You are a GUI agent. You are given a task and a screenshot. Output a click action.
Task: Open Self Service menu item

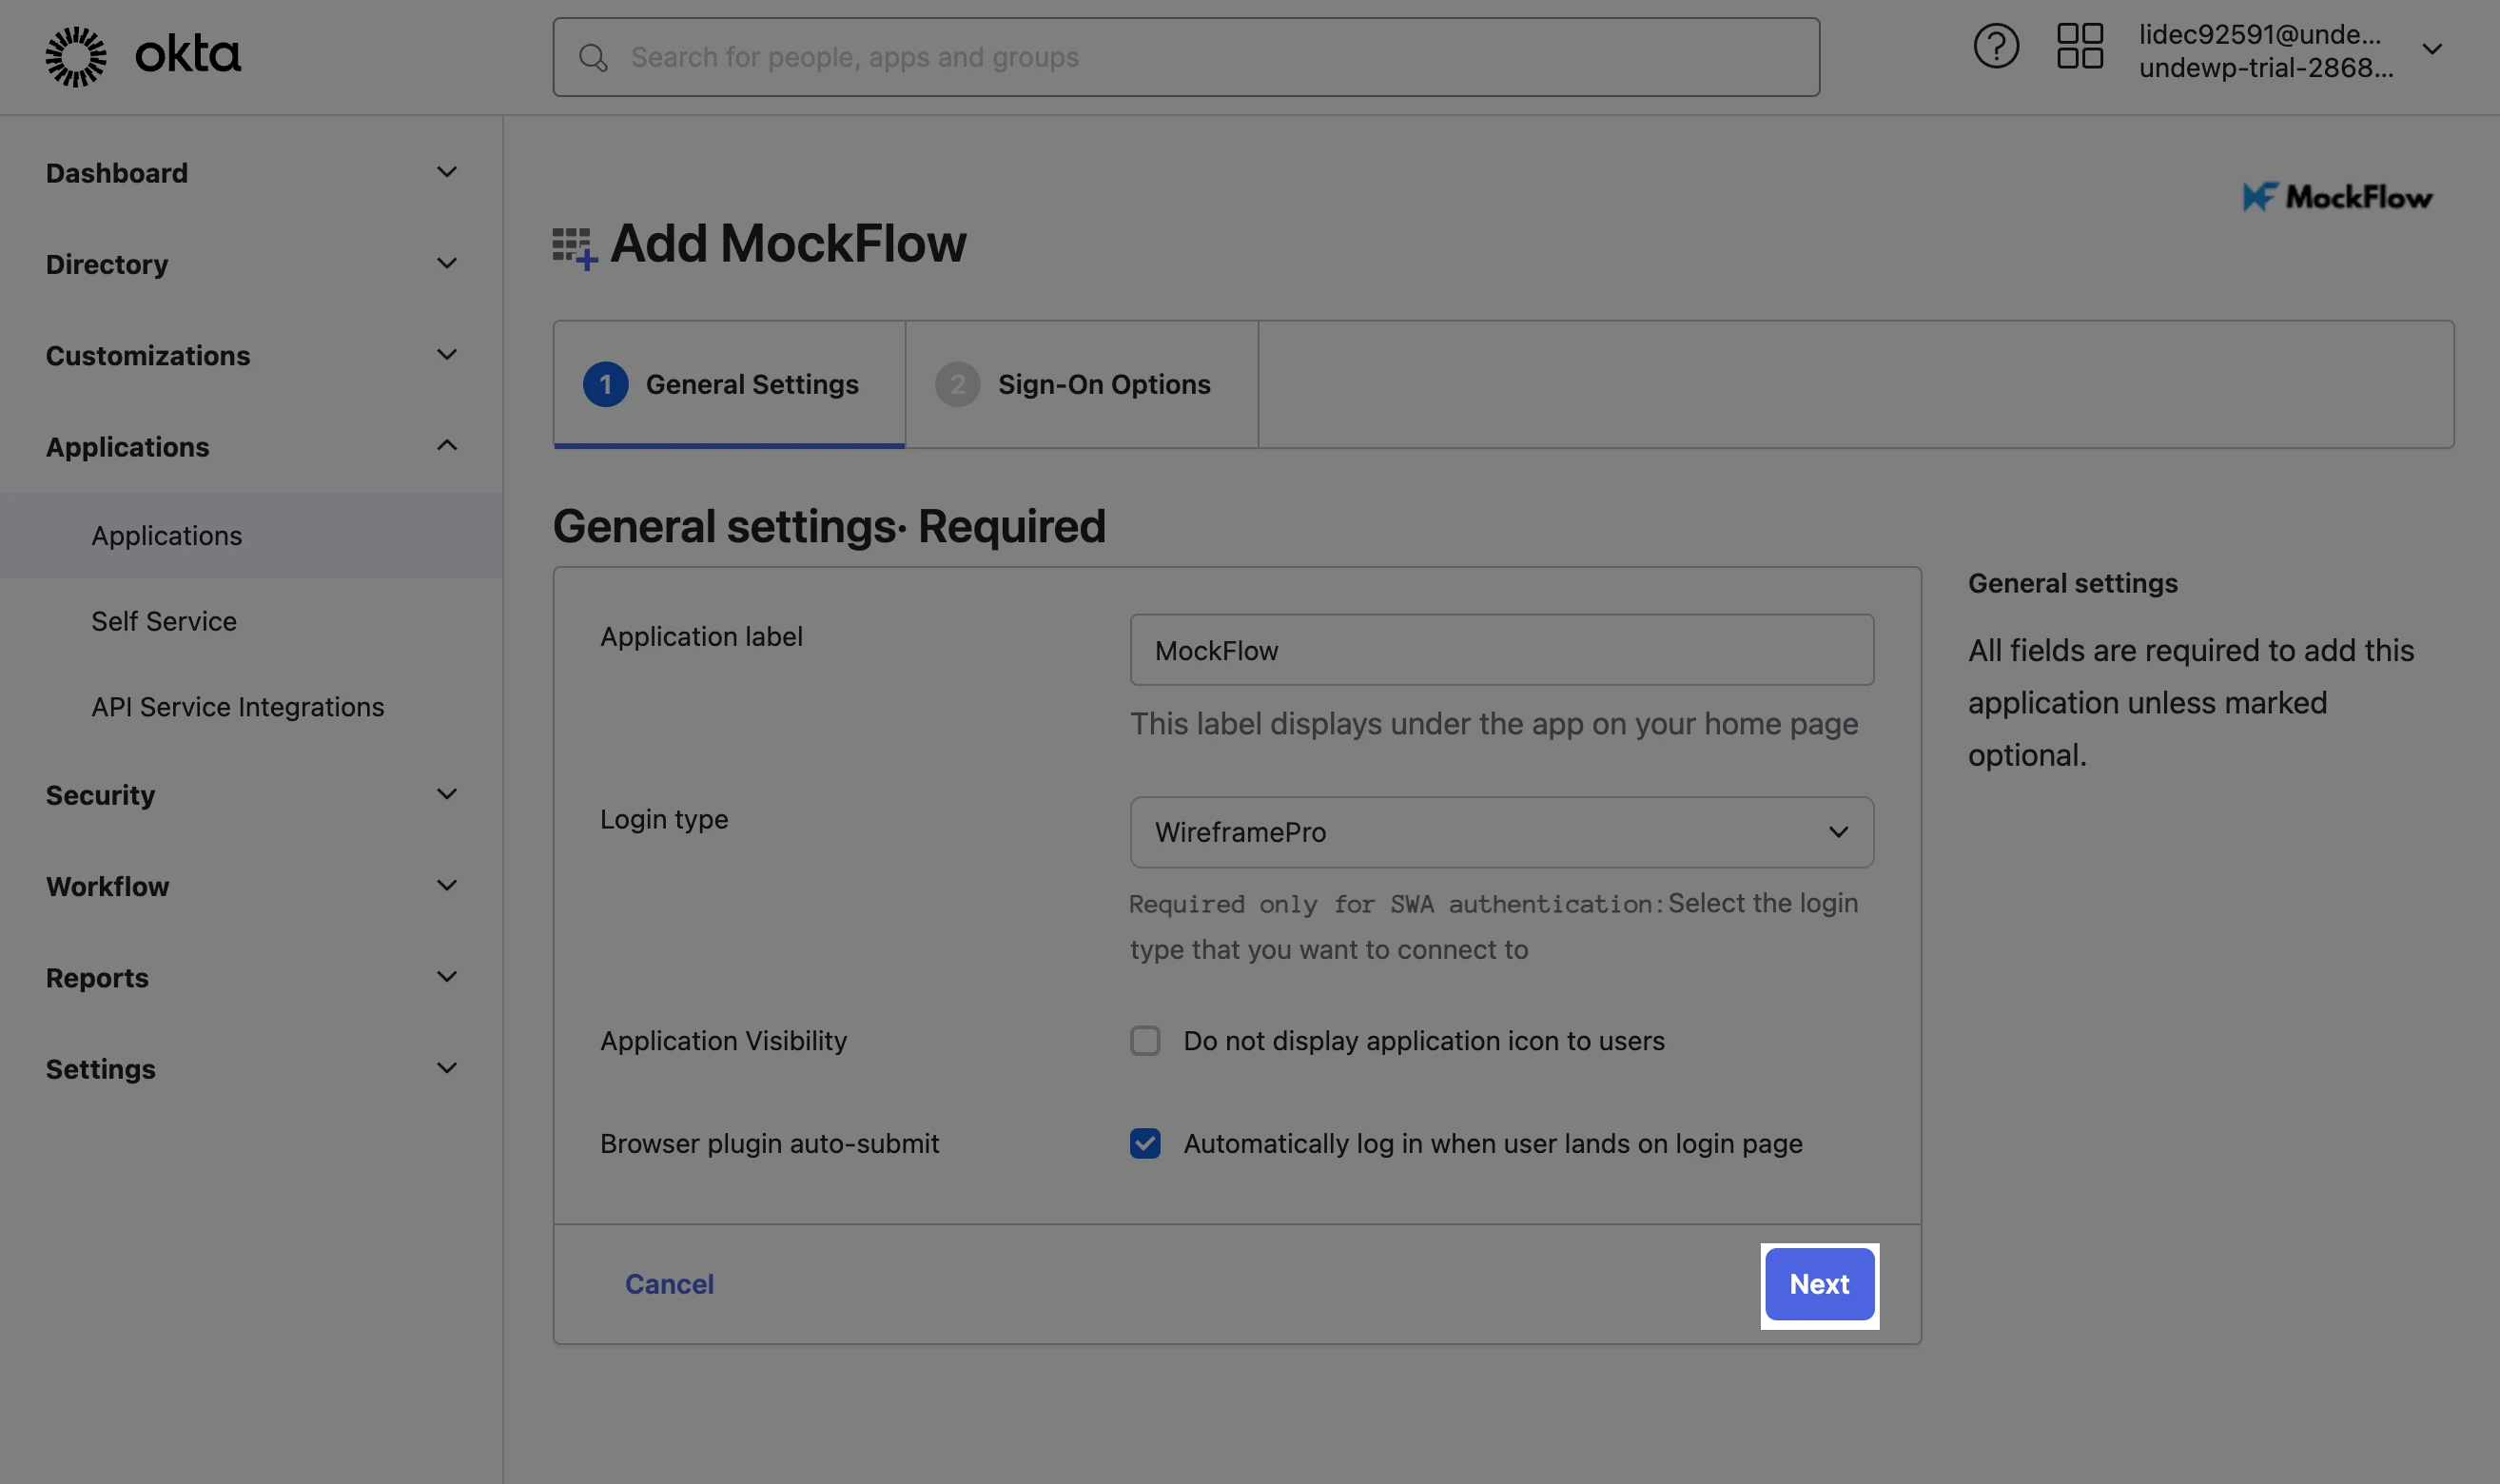251,621
